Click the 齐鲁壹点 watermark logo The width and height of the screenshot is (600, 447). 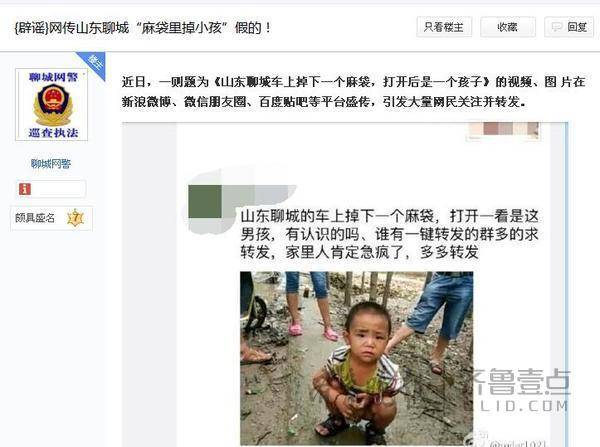click(519, 389)
